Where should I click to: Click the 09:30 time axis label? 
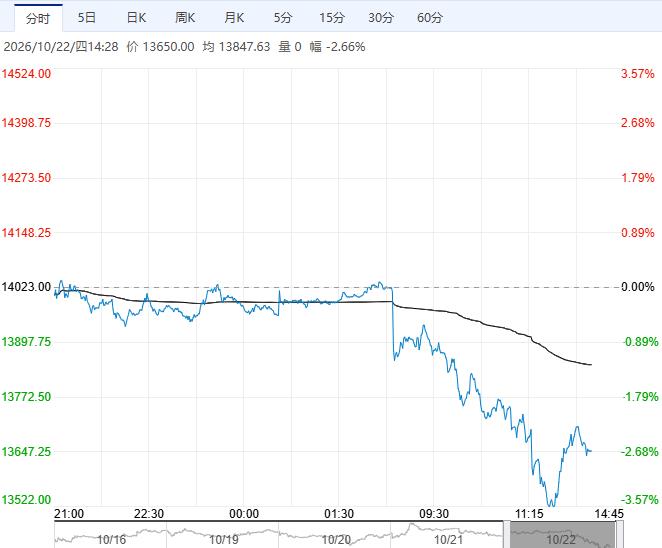click(x=434, y=514)
